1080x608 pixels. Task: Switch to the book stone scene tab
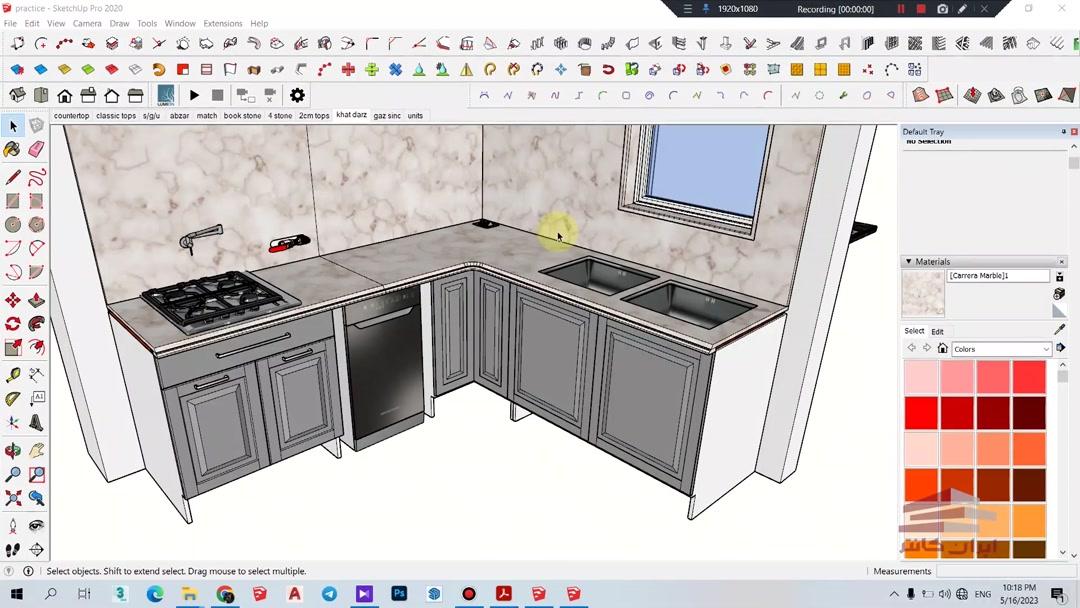click(242, 116)
